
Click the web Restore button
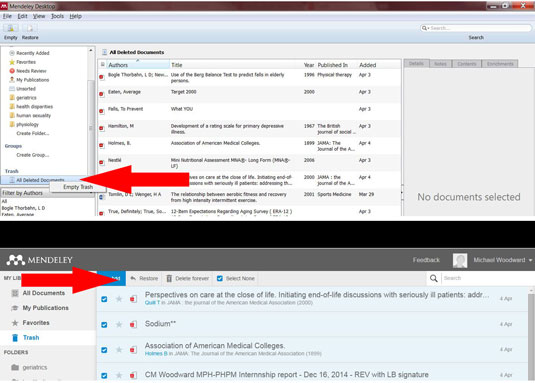click(144, 278)
